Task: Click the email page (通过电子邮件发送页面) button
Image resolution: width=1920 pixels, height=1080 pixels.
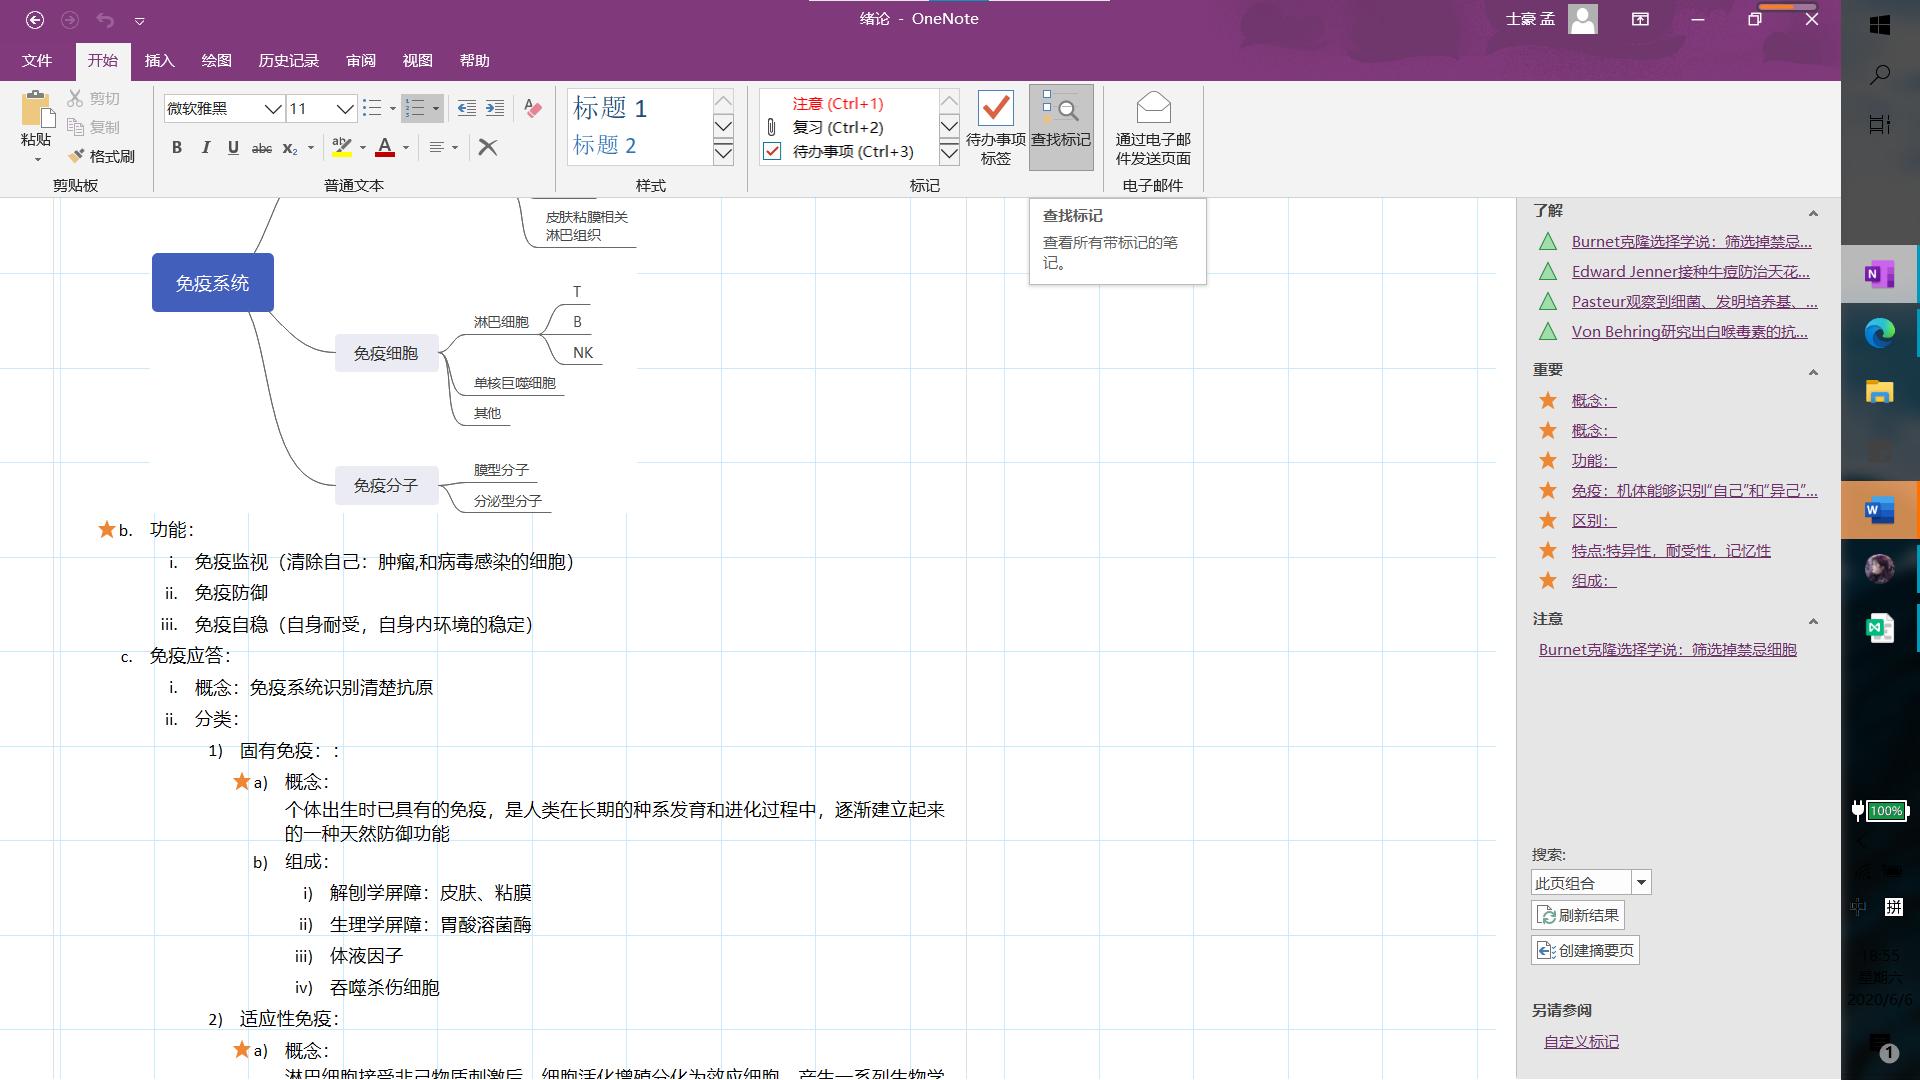Action: point(1153,127)
